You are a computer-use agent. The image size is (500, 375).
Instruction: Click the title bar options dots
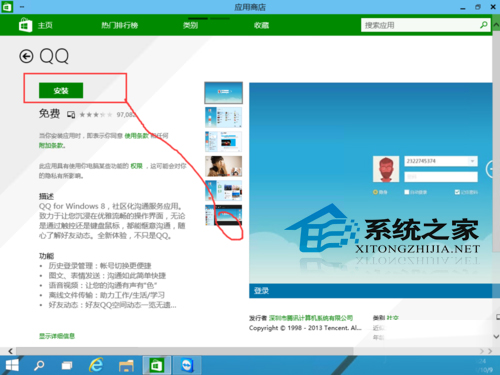click(x=22, y=7)
